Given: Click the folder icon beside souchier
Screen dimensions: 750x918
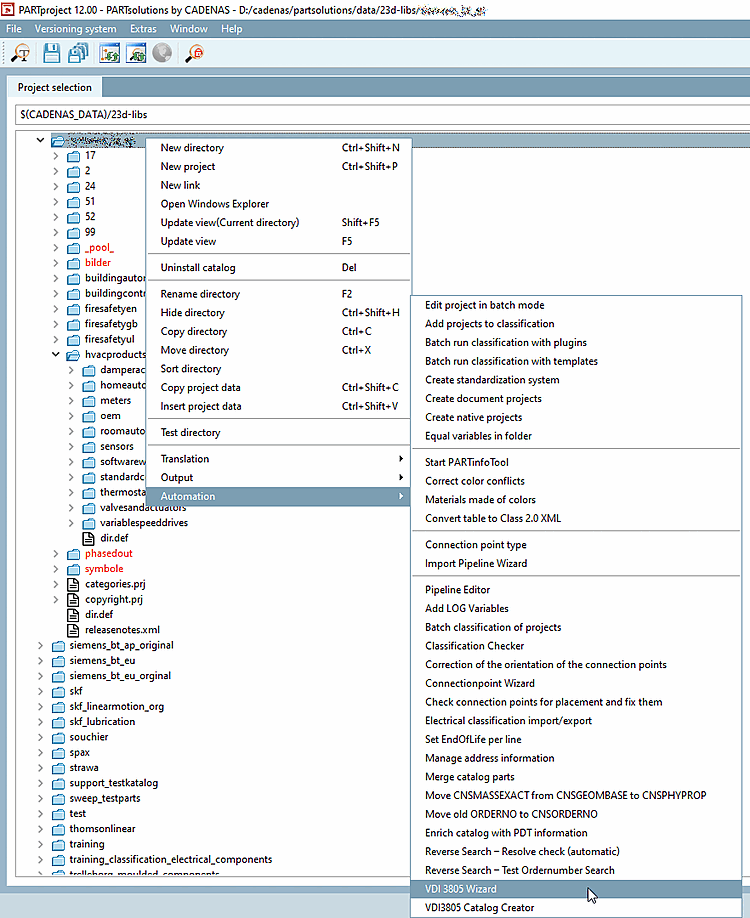Looking at the screenshot, I should [58, 737].
